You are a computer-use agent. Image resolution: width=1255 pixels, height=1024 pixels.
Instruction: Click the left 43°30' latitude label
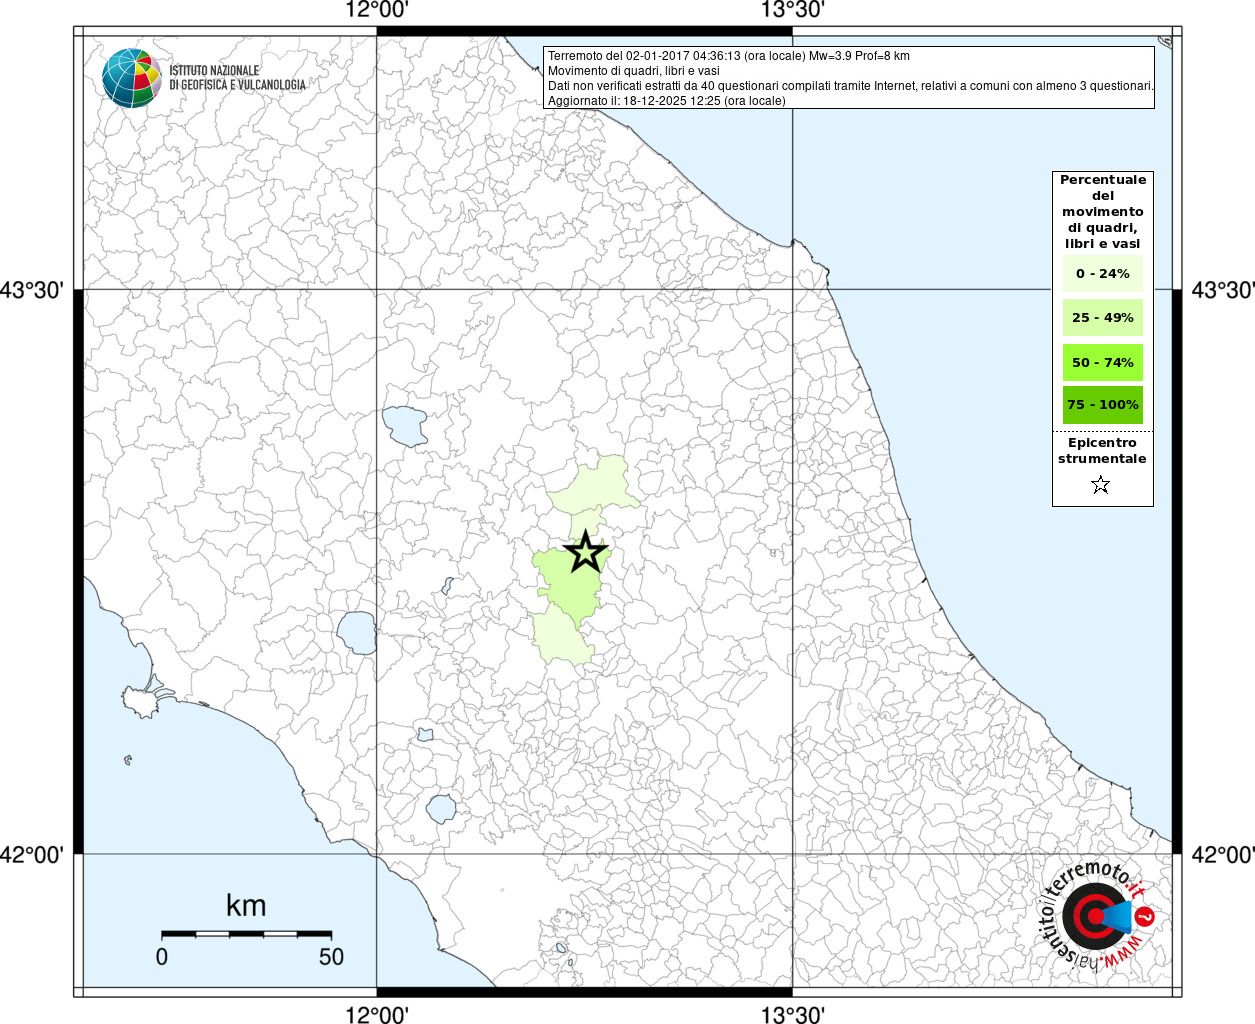click(x=32, y=290)
